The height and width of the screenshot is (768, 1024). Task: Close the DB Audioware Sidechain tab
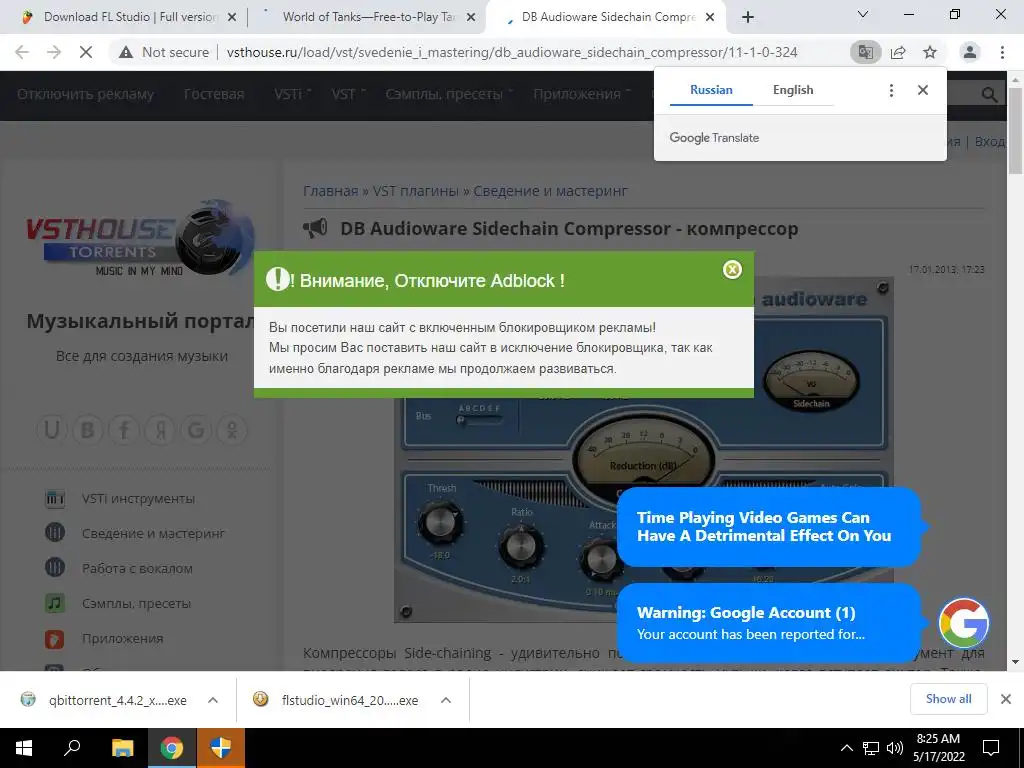pos(711,18)
